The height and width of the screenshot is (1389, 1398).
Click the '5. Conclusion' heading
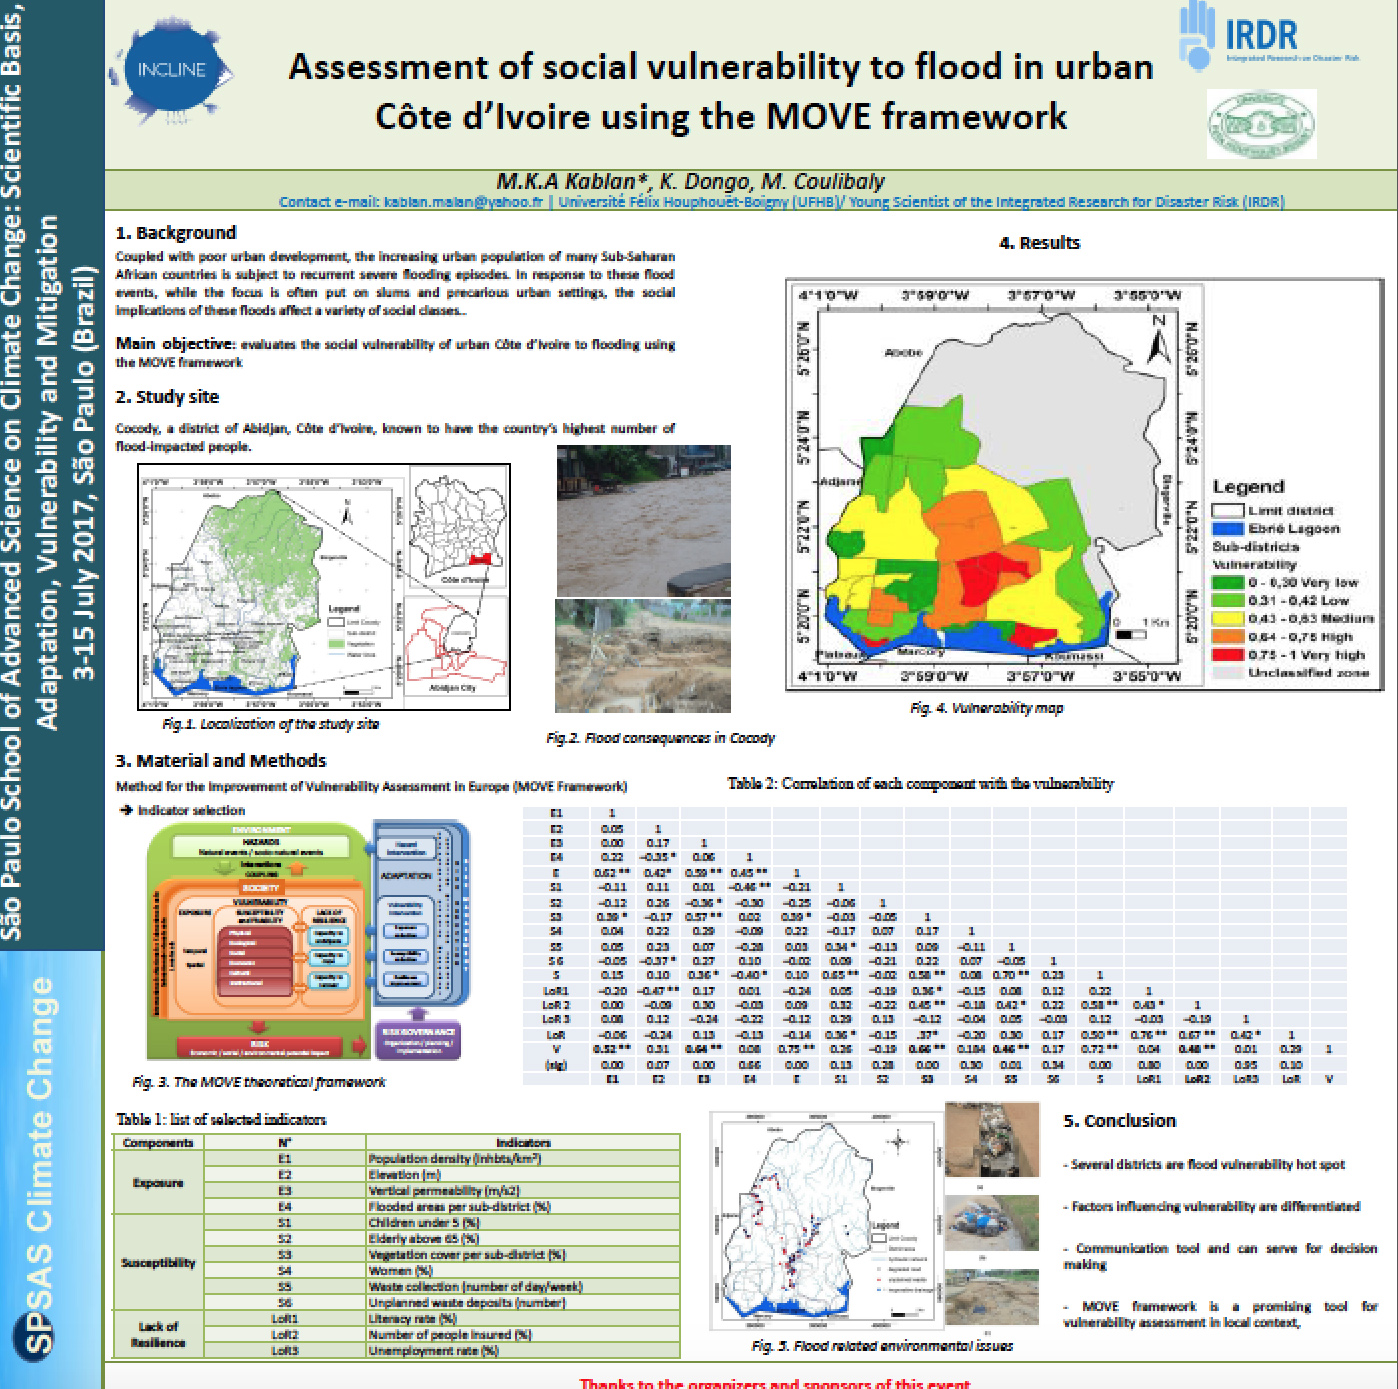point(1120,1121)
